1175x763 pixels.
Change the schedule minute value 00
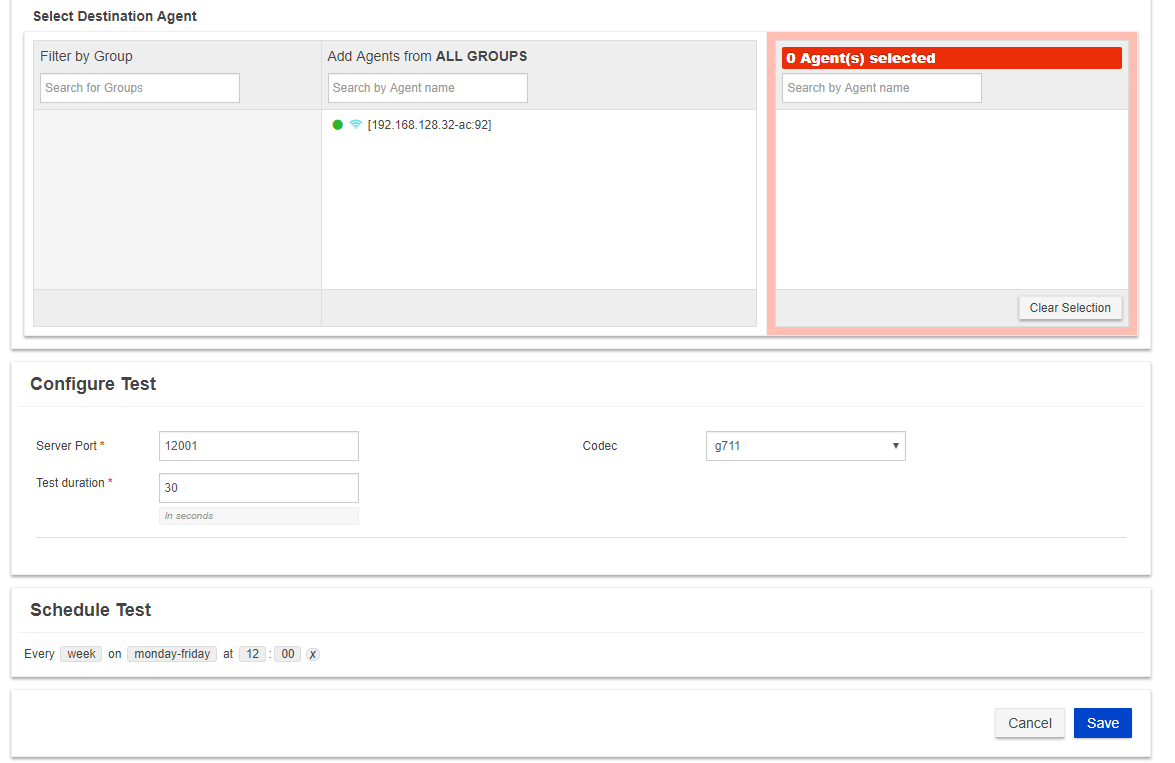point(288,654)
